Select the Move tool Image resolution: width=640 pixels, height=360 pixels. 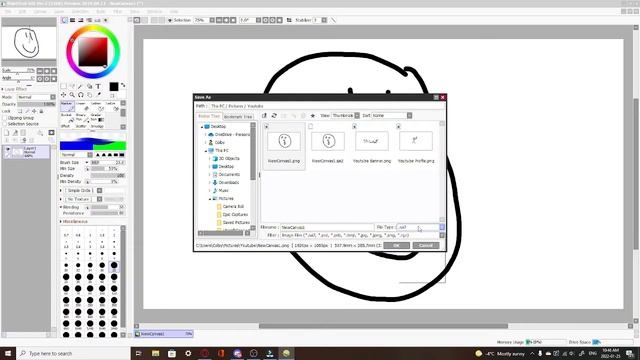64,95
